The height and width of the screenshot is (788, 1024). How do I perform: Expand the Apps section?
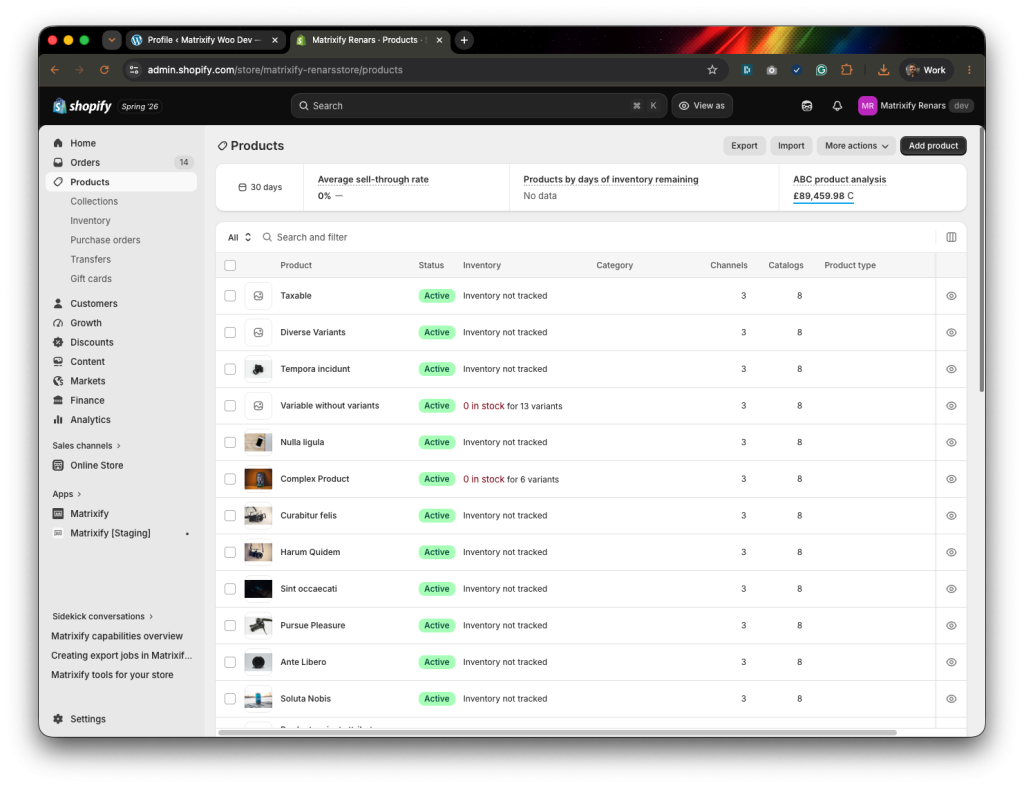(67, 494)
